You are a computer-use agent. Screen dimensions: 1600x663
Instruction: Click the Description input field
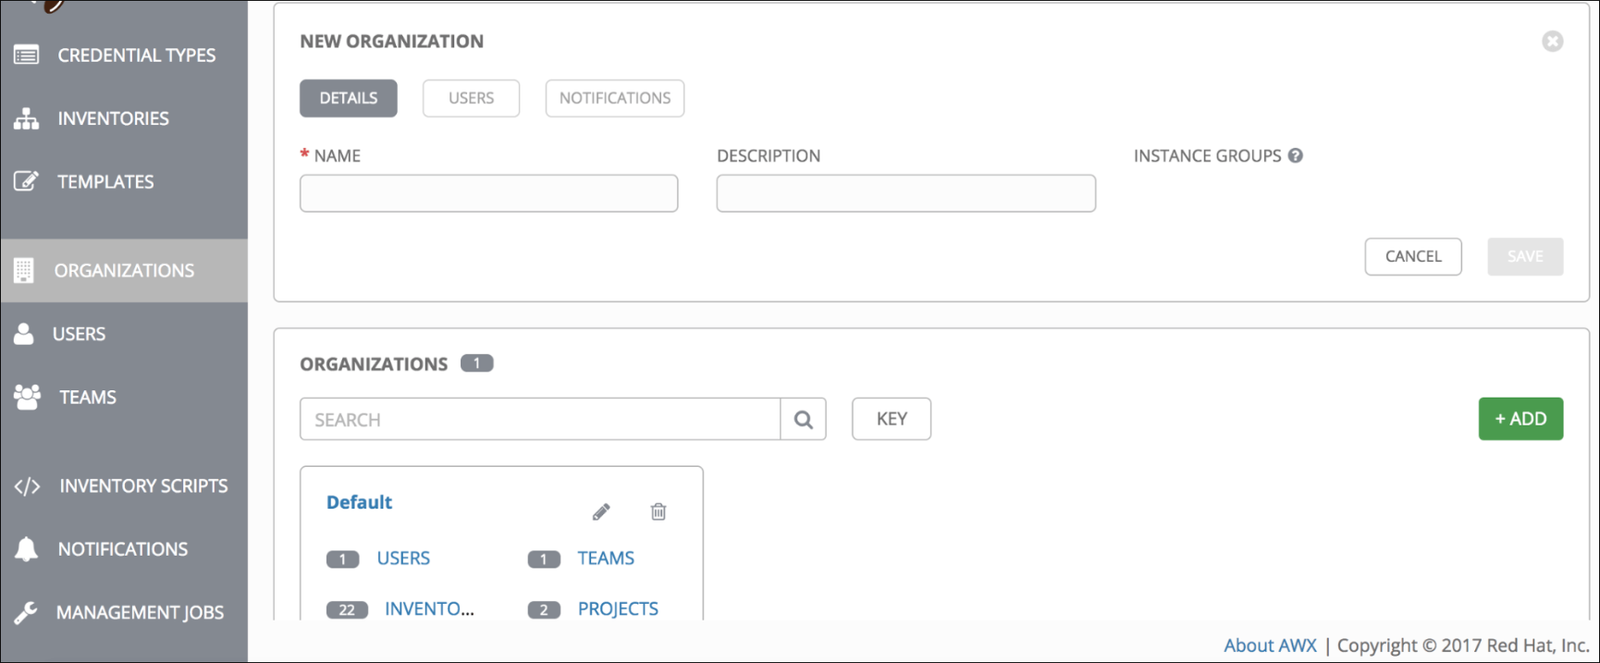pos(906,193)
